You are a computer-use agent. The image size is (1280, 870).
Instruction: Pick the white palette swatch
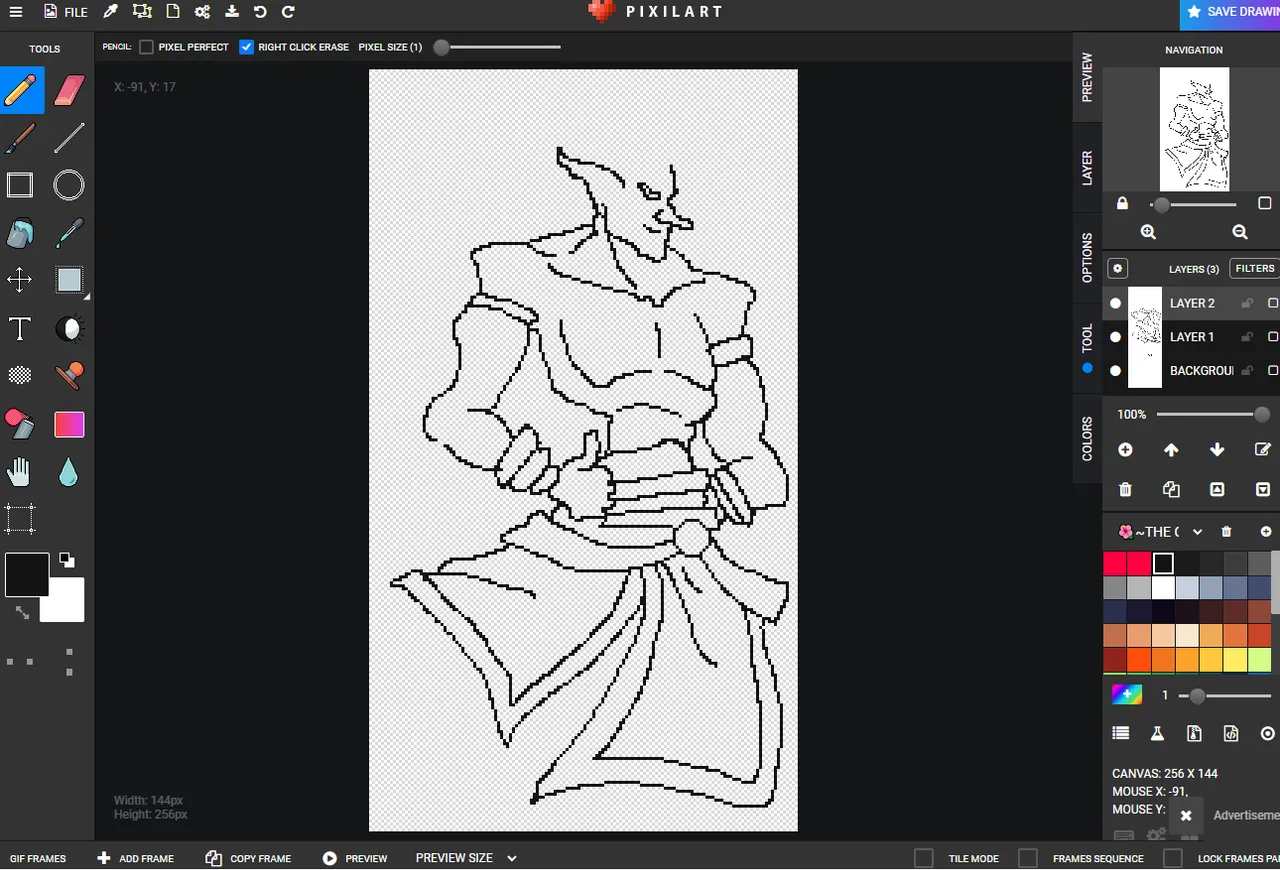pos(1163,587)
